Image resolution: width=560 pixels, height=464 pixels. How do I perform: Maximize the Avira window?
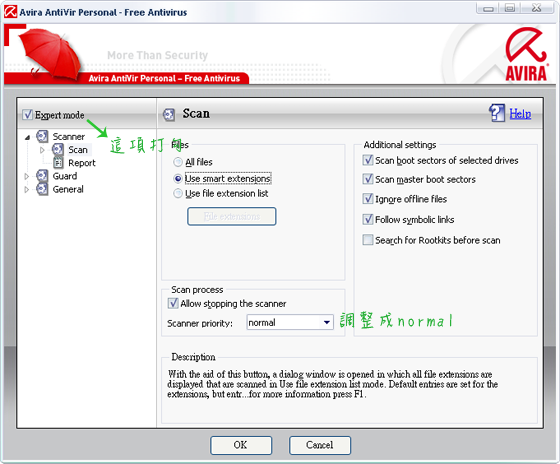pyautogui.click(x=510, y=8)
